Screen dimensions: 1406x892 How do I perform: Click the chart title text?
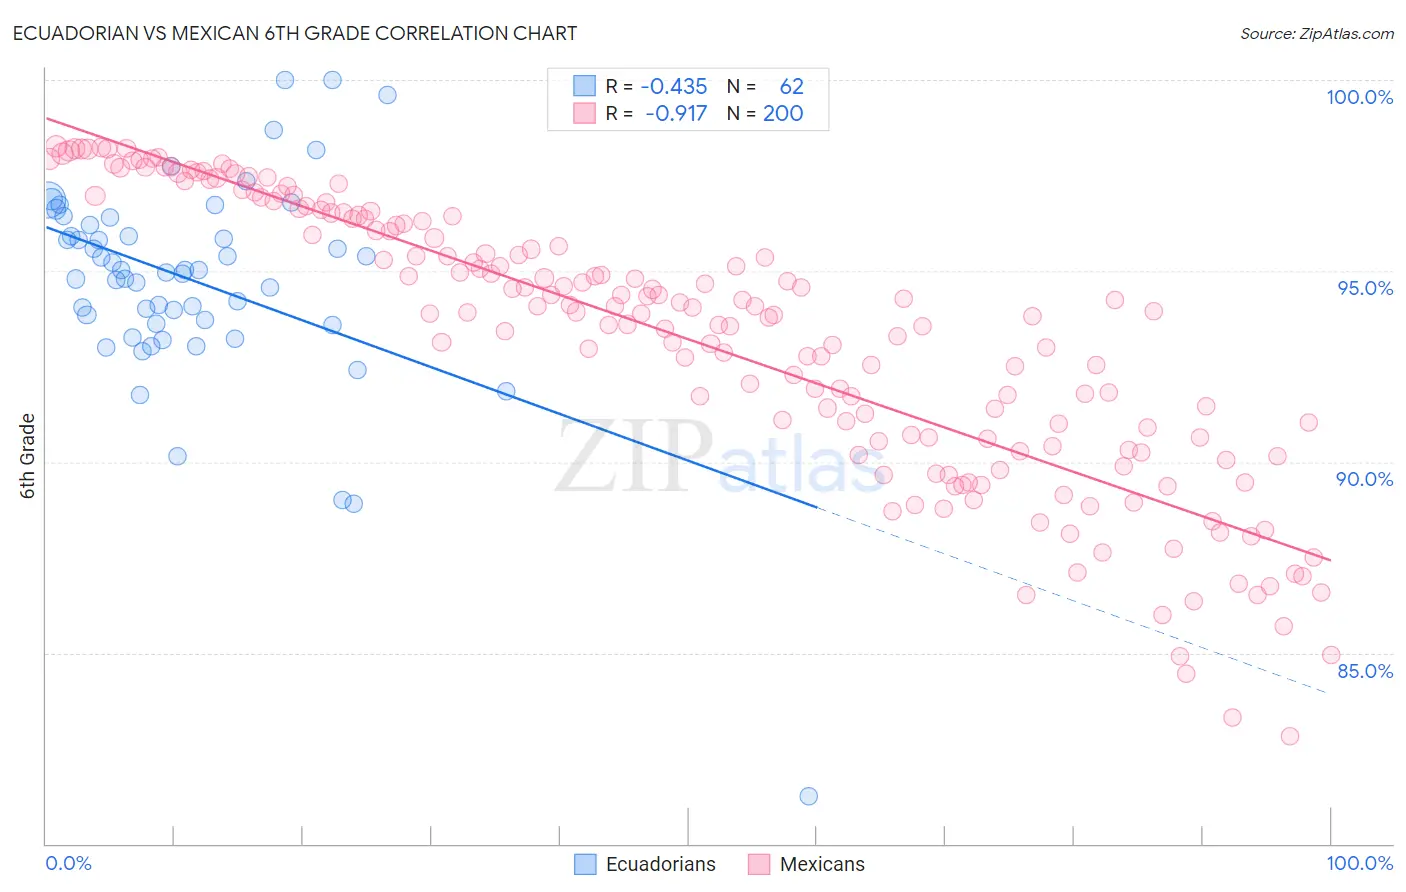[x=295, y=33]
